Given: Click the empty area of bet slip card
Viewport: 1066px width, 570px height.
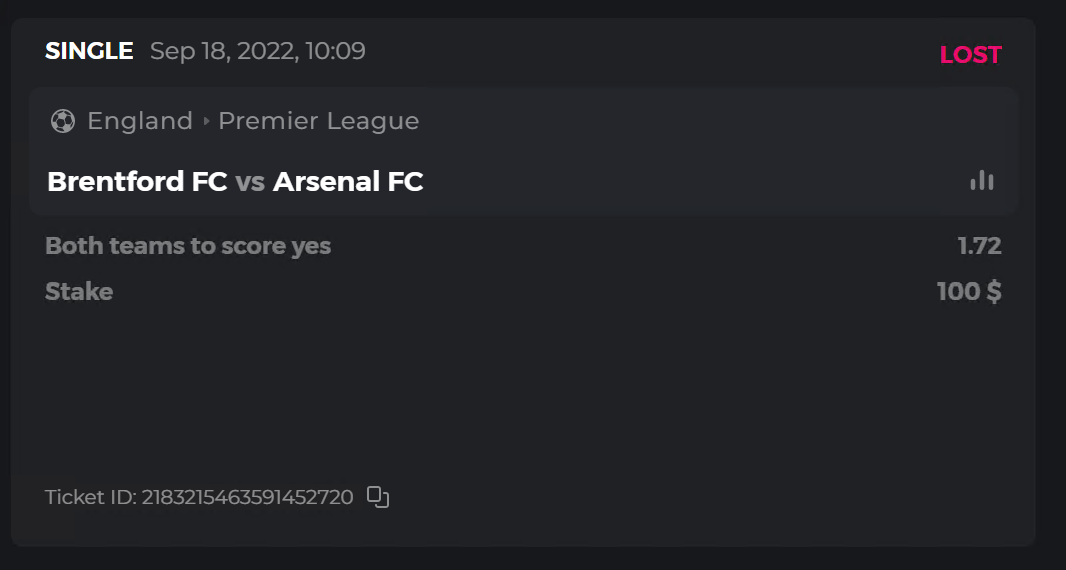Looking at the screenshot, I should (520, 400).
